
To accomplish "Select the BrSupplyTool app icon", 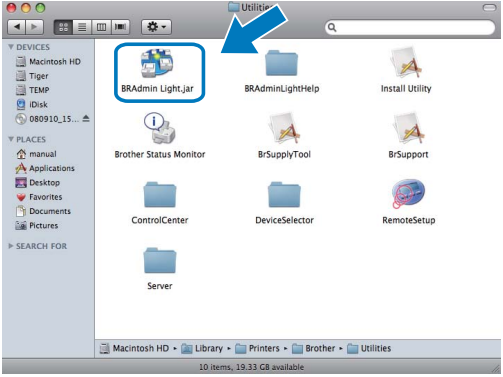I will point(284,128).
